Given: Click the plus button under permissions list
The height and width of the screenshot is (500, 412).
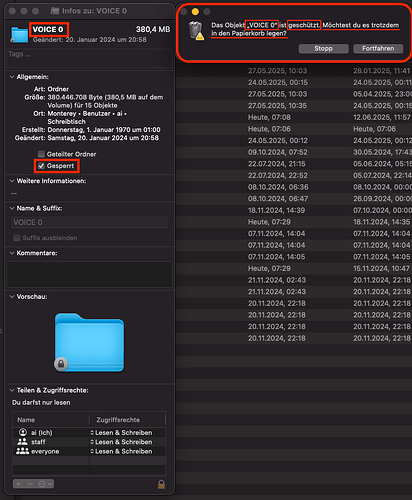Looking at the screenshot, I should tap(18, 484).
